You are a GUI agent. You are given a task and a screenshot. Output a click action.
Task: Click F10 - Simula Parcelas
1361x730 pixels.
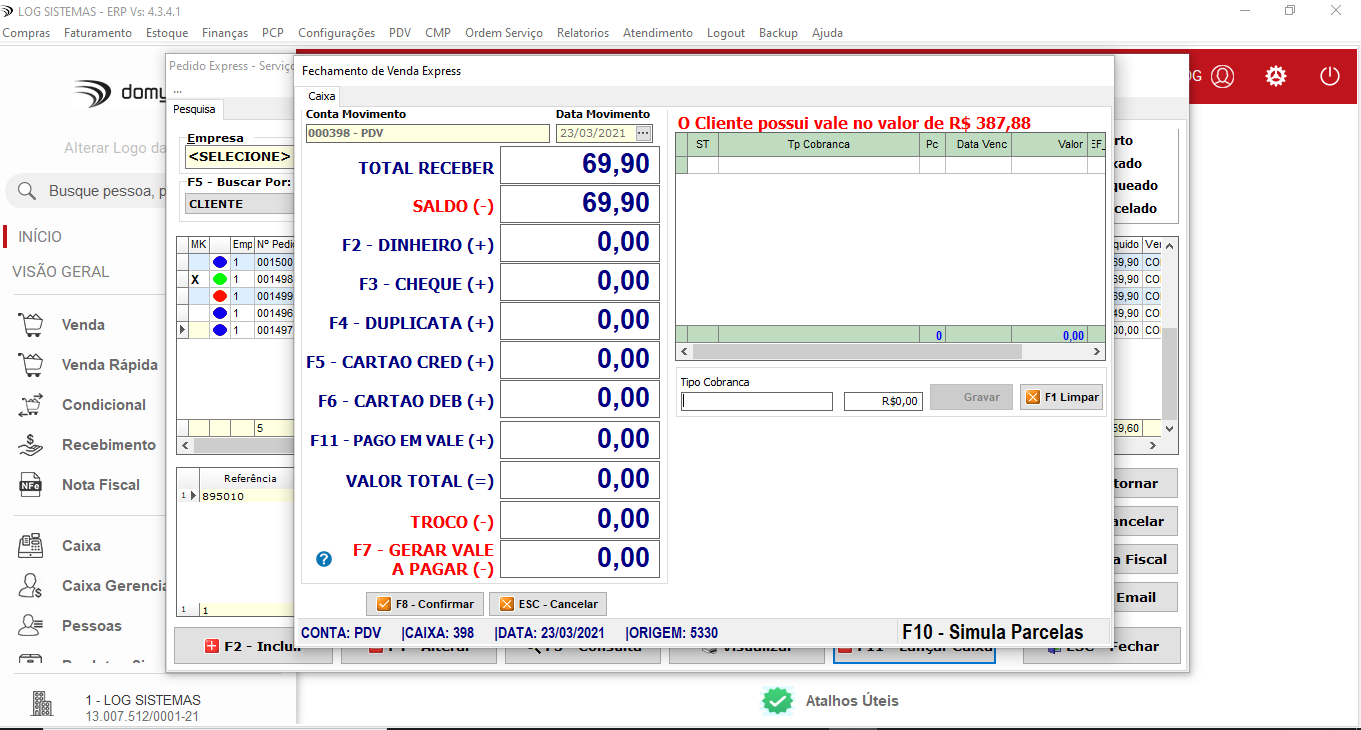coord(992,632)
